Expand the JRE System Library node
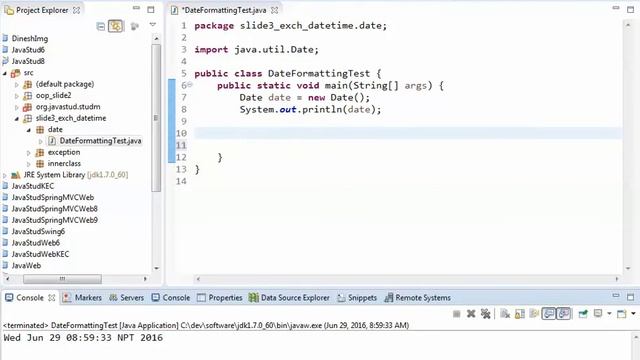This screenshot has width=640, height=360. 5,176
